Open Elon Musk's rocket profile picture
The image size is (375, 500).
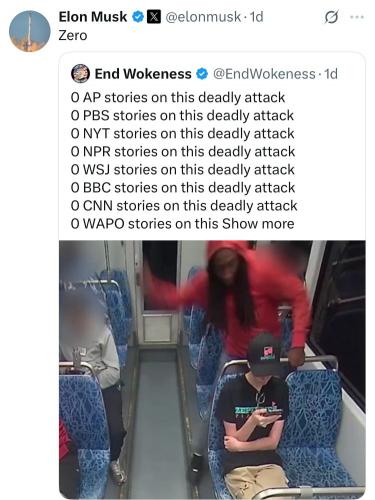(30, 31)
